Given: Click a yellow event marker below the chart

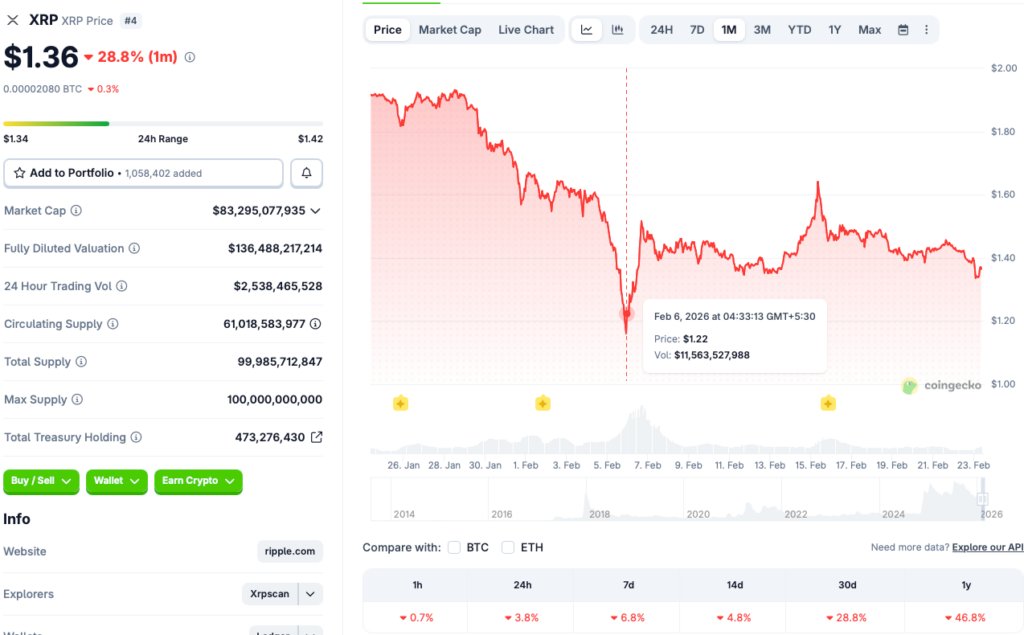Looking at the screenshot, I should (400, 403).
